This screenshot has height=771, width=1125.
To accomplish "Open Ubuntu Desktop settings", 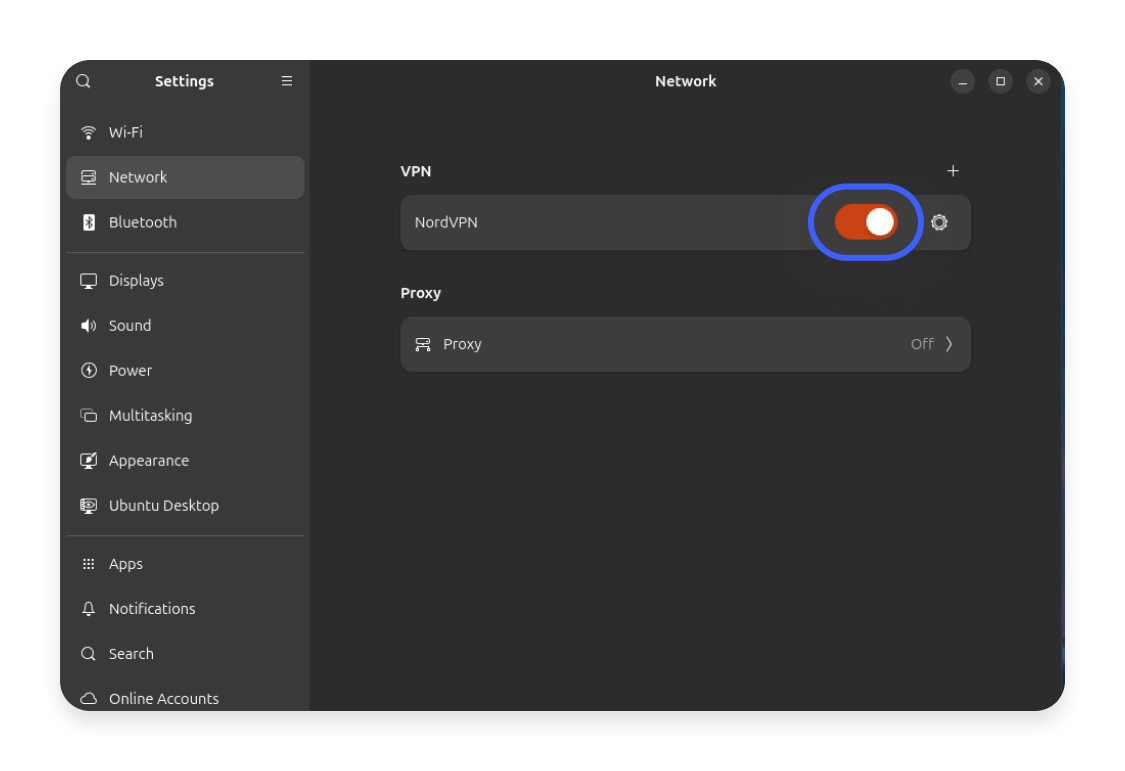I will pyautogui.click(x=163, y=505).
